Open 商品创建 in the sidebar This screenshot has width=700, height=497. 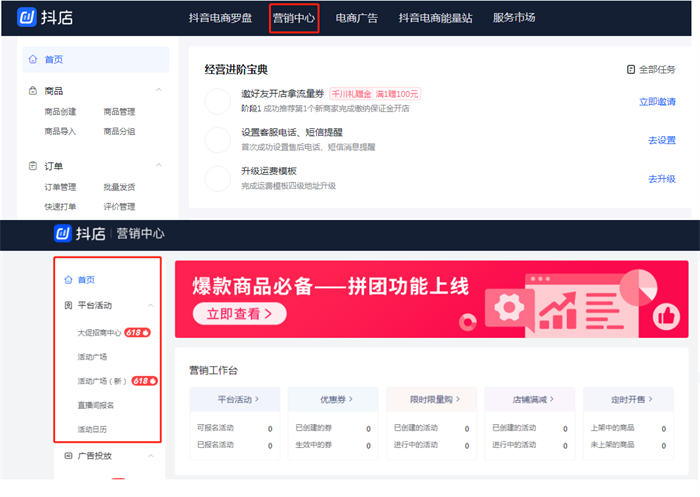pos(60,112)
